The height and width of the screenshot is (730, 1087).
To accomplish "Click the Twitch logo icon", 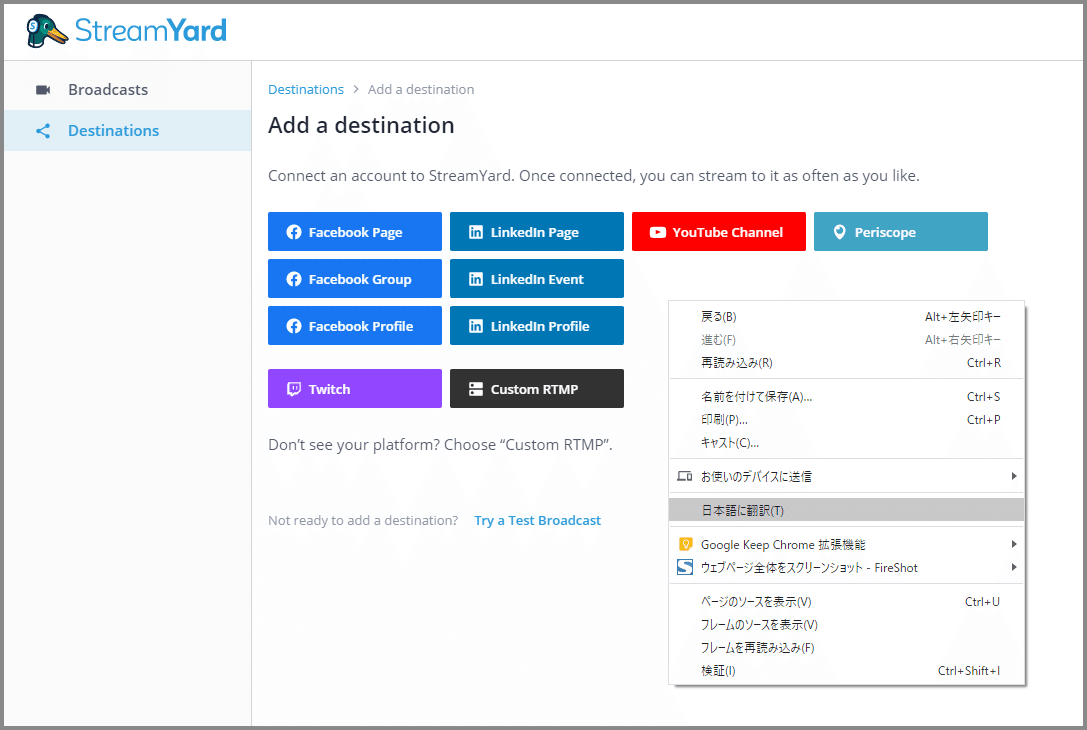I will click(x=294, y=389).
